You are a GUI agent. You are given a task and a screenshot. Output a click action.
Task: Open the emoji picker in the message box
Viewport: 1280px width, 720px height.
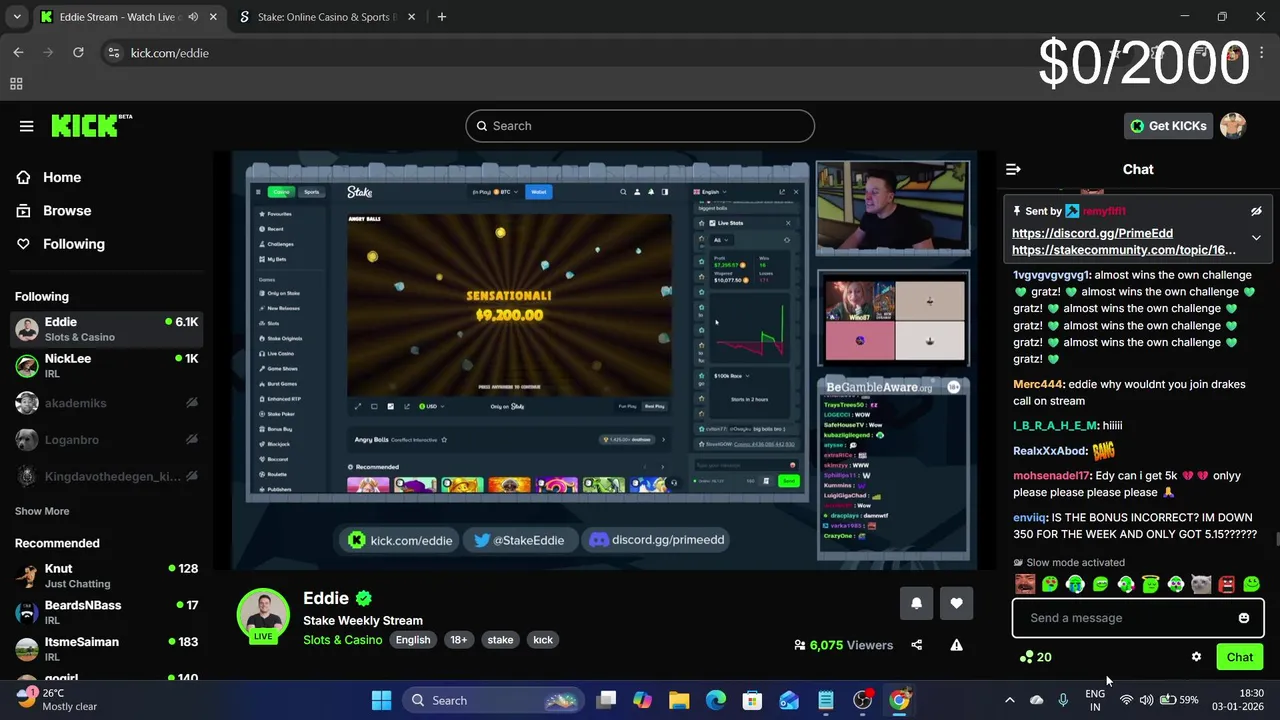(x=1244, y=618)
